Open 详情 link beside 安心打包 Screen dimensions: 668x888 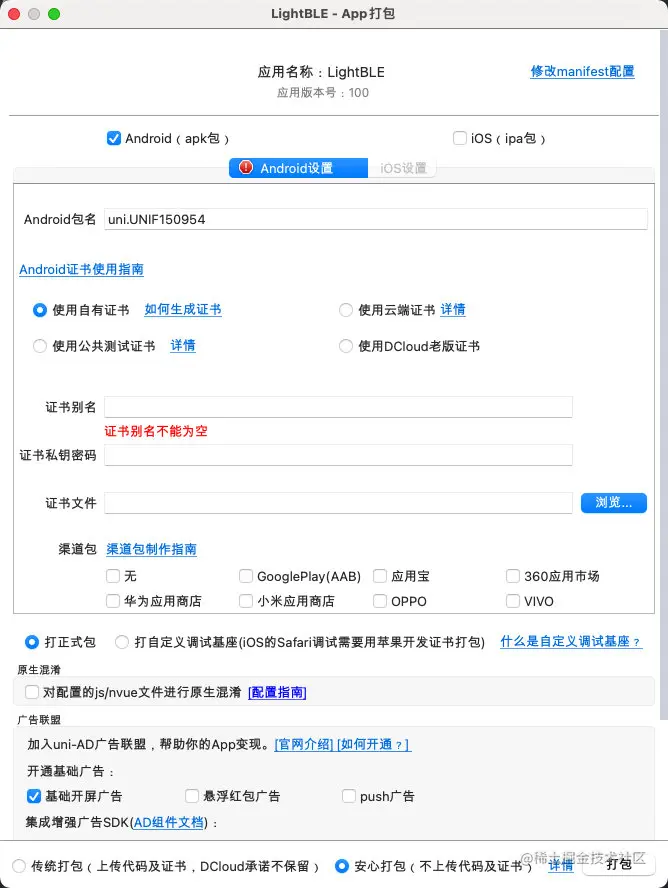click(561, 866)
